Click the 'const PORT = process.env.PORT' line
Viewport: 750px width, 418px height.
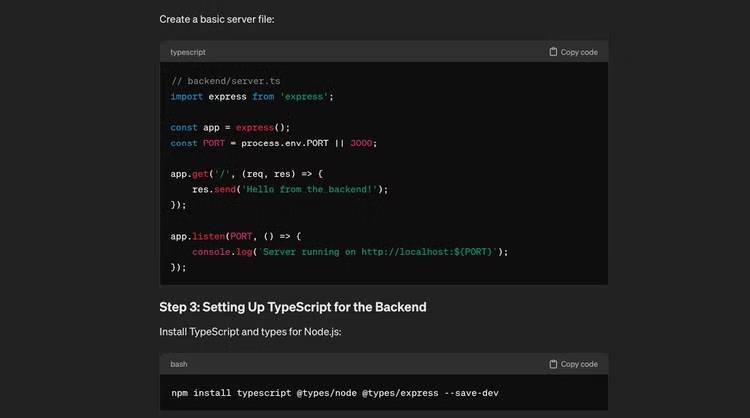tap(274, 143)
